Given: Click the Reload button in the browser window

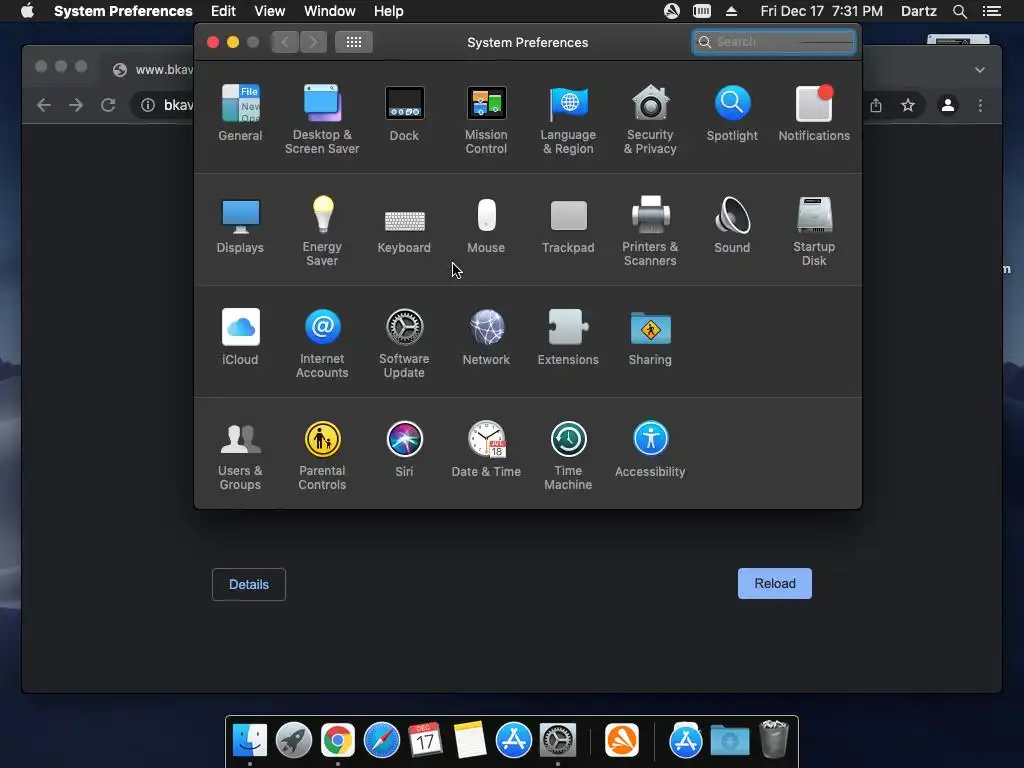Looking at the screenshot, I should pos(775,583).
